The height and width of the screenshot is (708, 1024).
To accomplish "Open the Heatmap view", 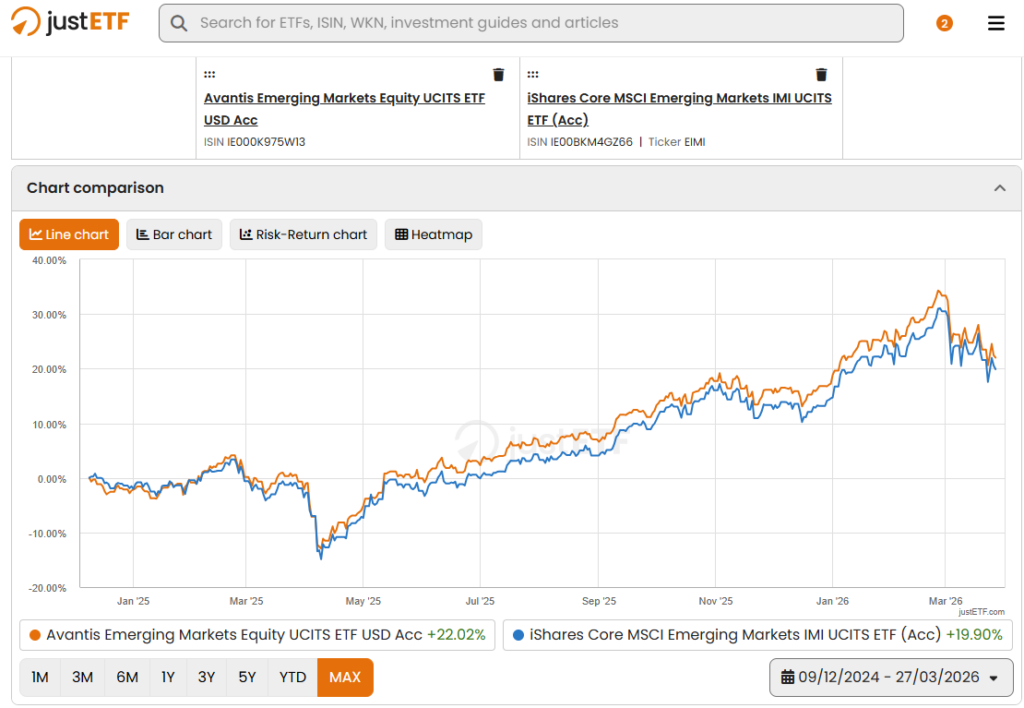I will point(434,234).
